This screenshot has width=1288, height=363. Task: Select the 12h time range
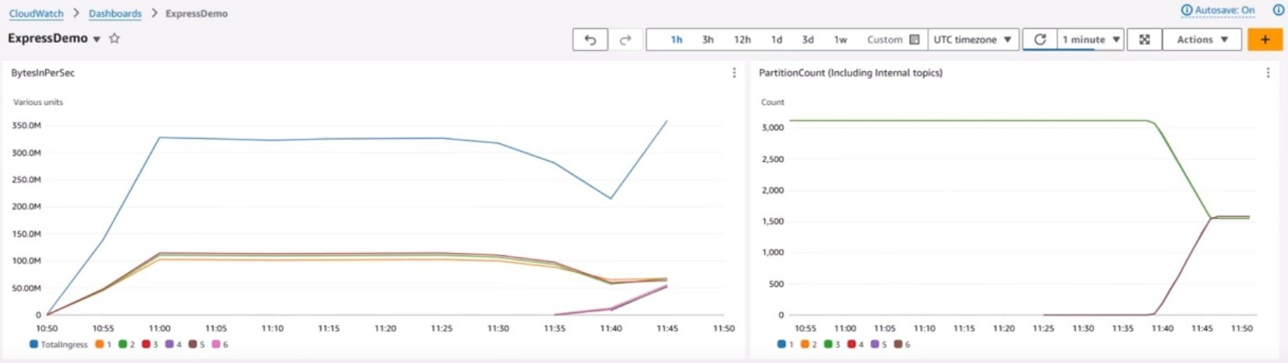[x=742, y=40]
